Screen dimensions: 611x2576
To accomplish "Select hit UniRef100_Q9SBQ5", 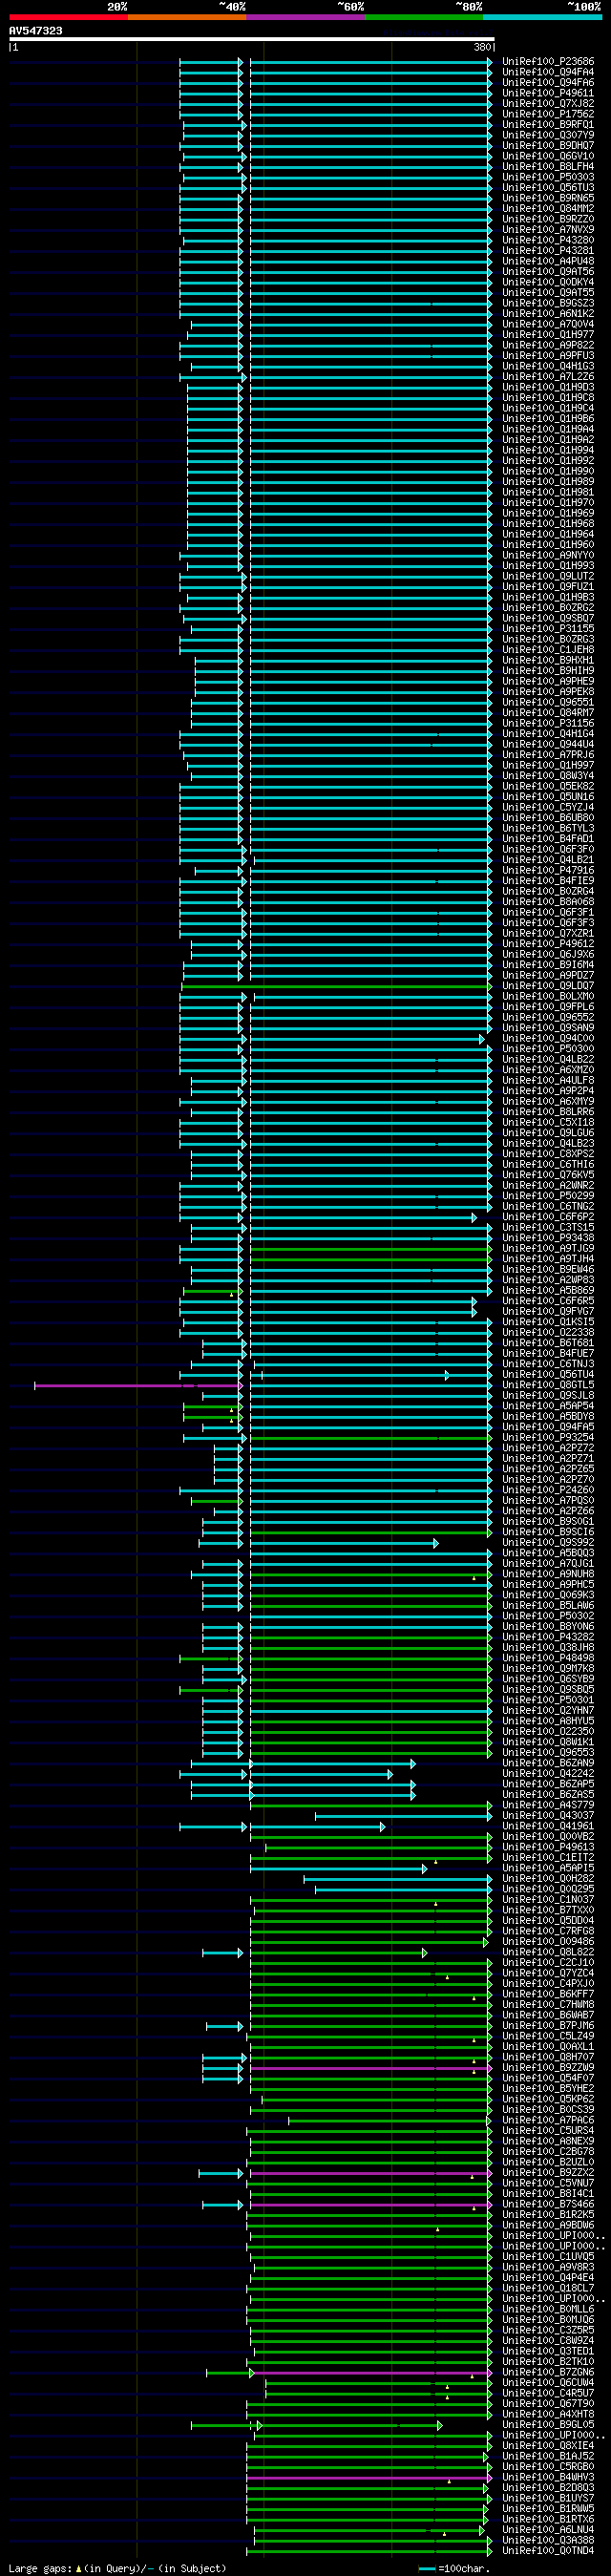I will pos(548,1689).
